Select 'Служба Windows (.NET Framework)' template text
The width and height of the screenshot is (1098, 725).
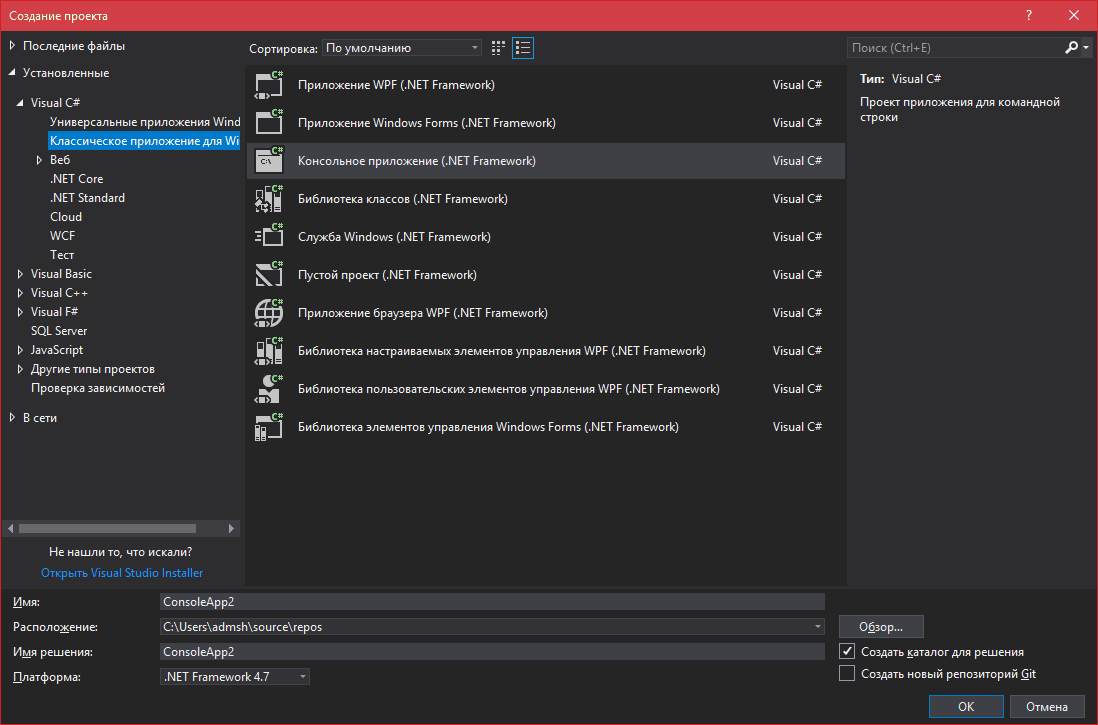[394, 237]
